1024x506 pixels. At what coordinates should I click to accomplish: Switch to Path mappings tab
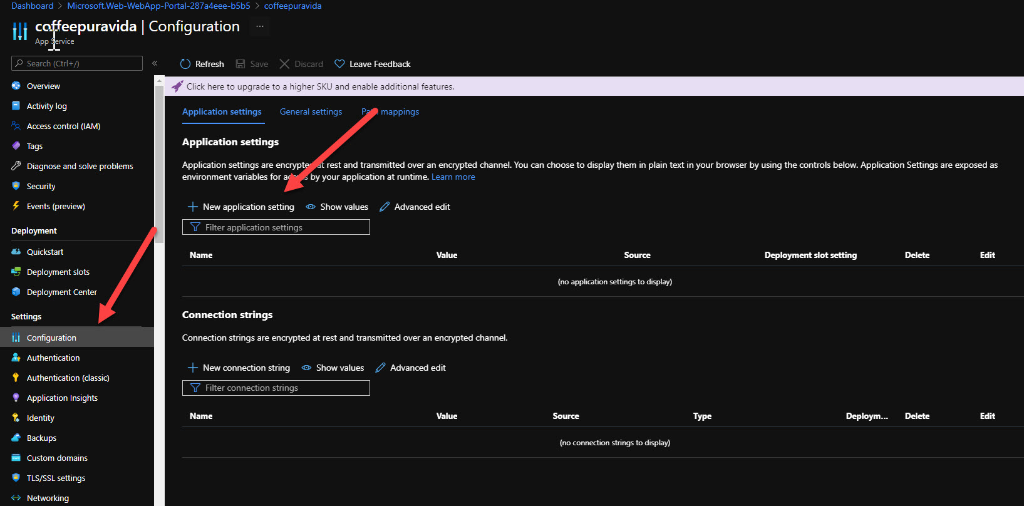coord(390,112)
